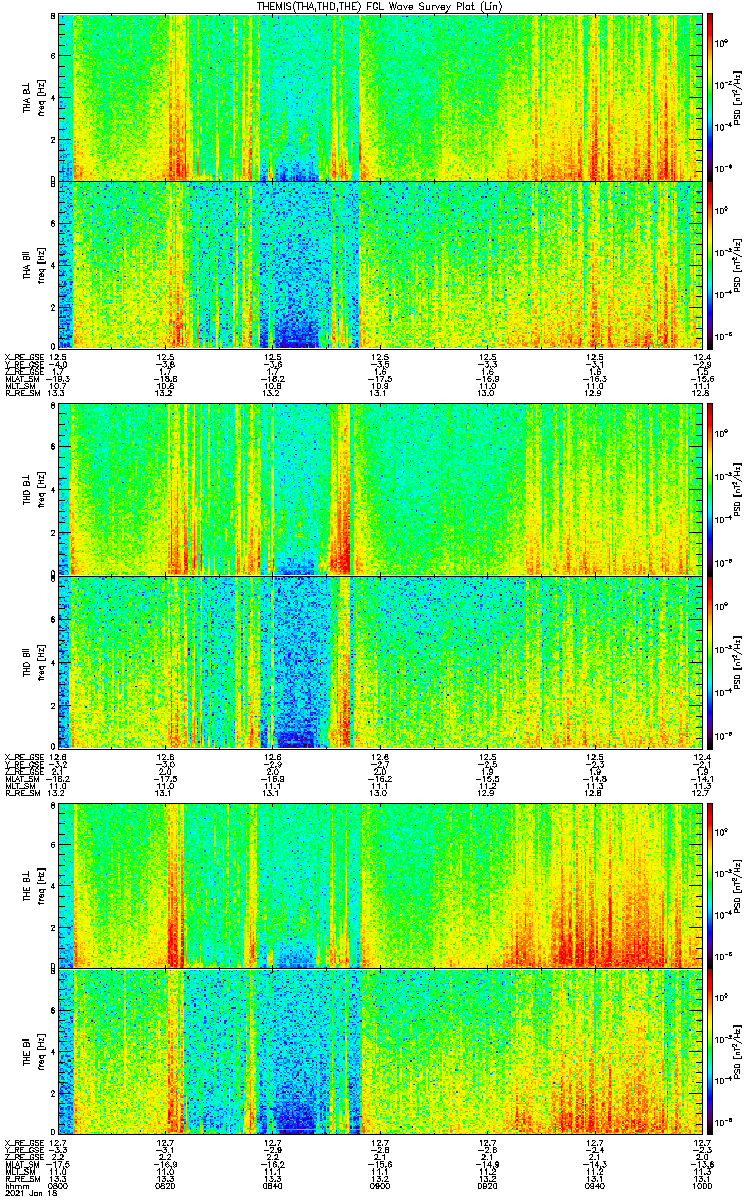The image size is (750, 1200).
Task: Click the THD ephemeris 'X_RE_GSE' row label
Action: tap(23, 756)
